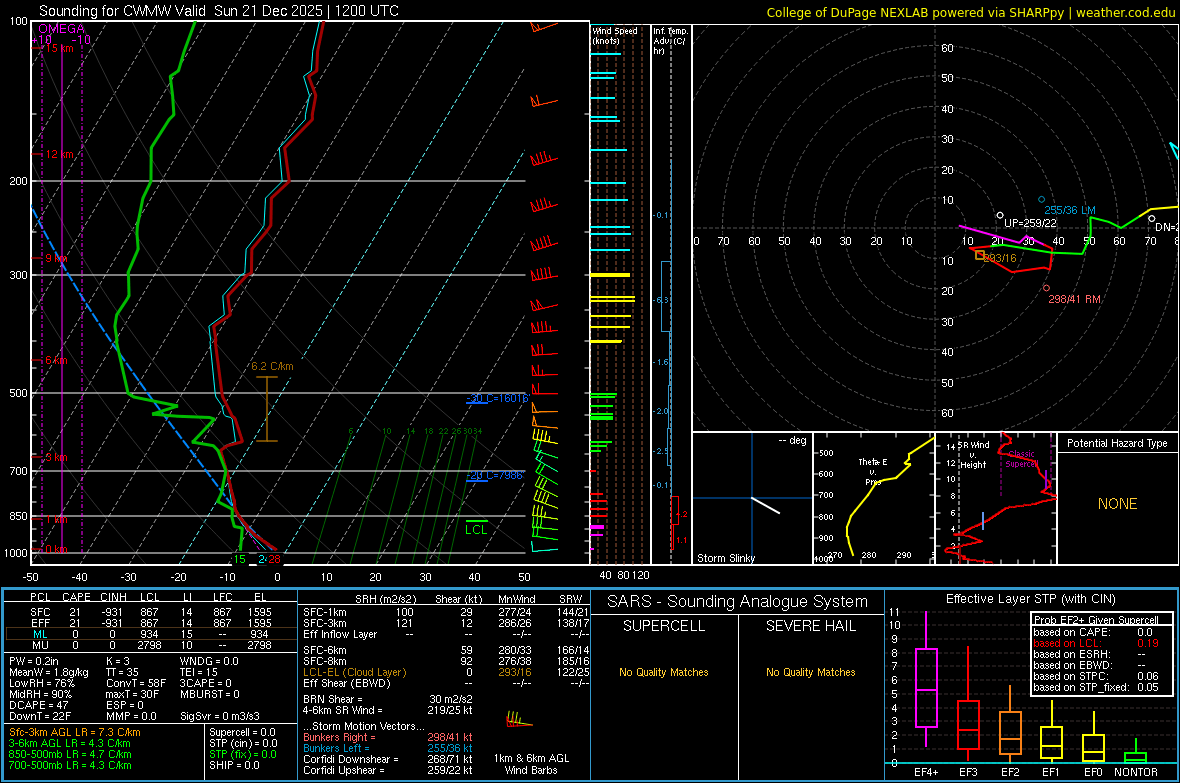Click the Theta-E v. Pres plot title
Screen dimensions: 1180x783
pos(873,471)
